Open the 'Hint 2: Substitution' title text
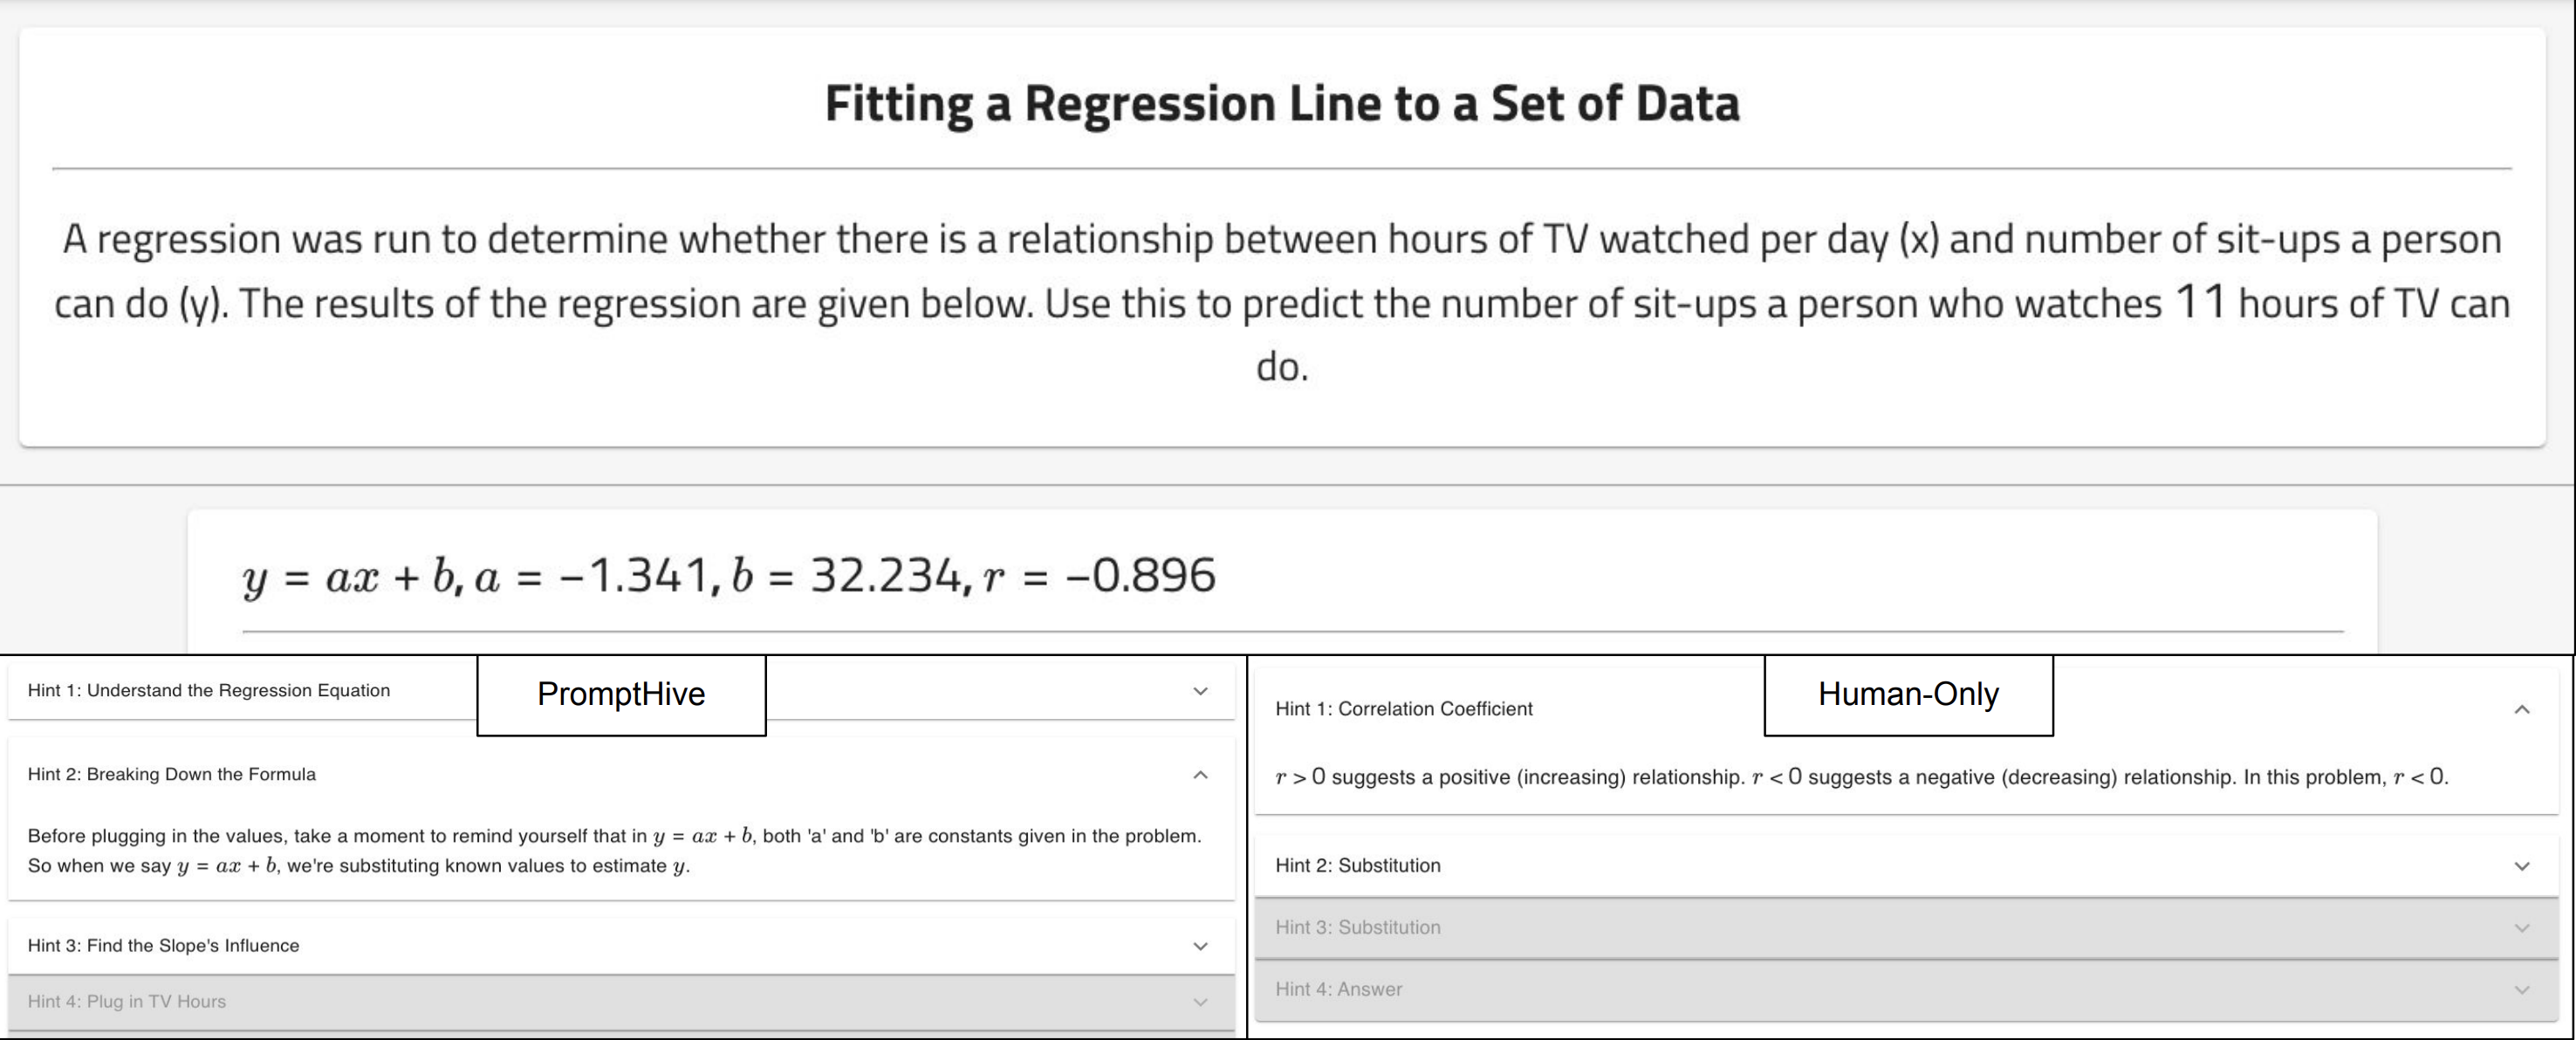 (1358, 866)
